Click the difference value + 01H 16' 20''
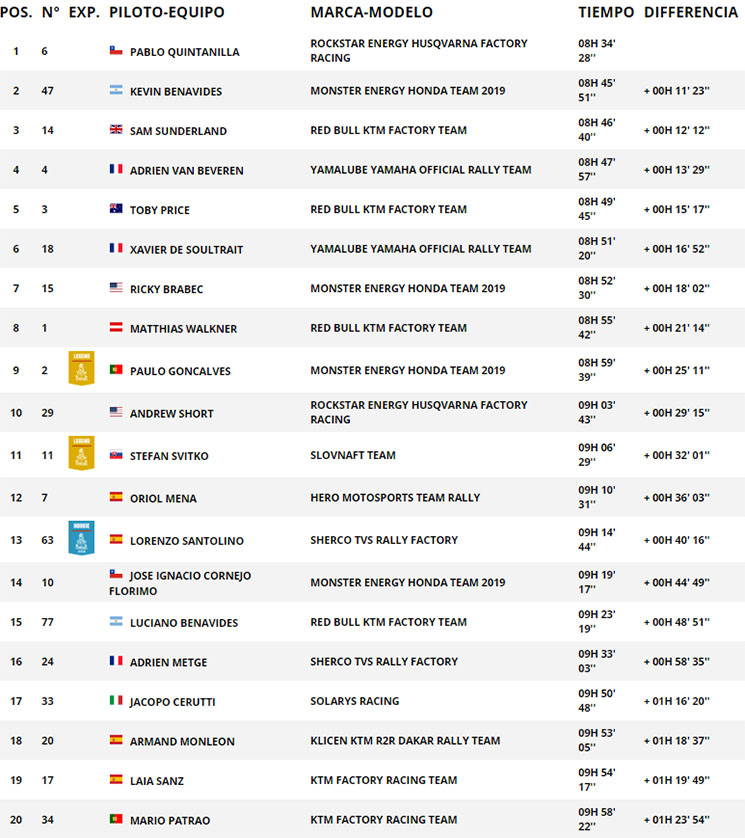Screen dimensions: 745x838 click(677, 701)
